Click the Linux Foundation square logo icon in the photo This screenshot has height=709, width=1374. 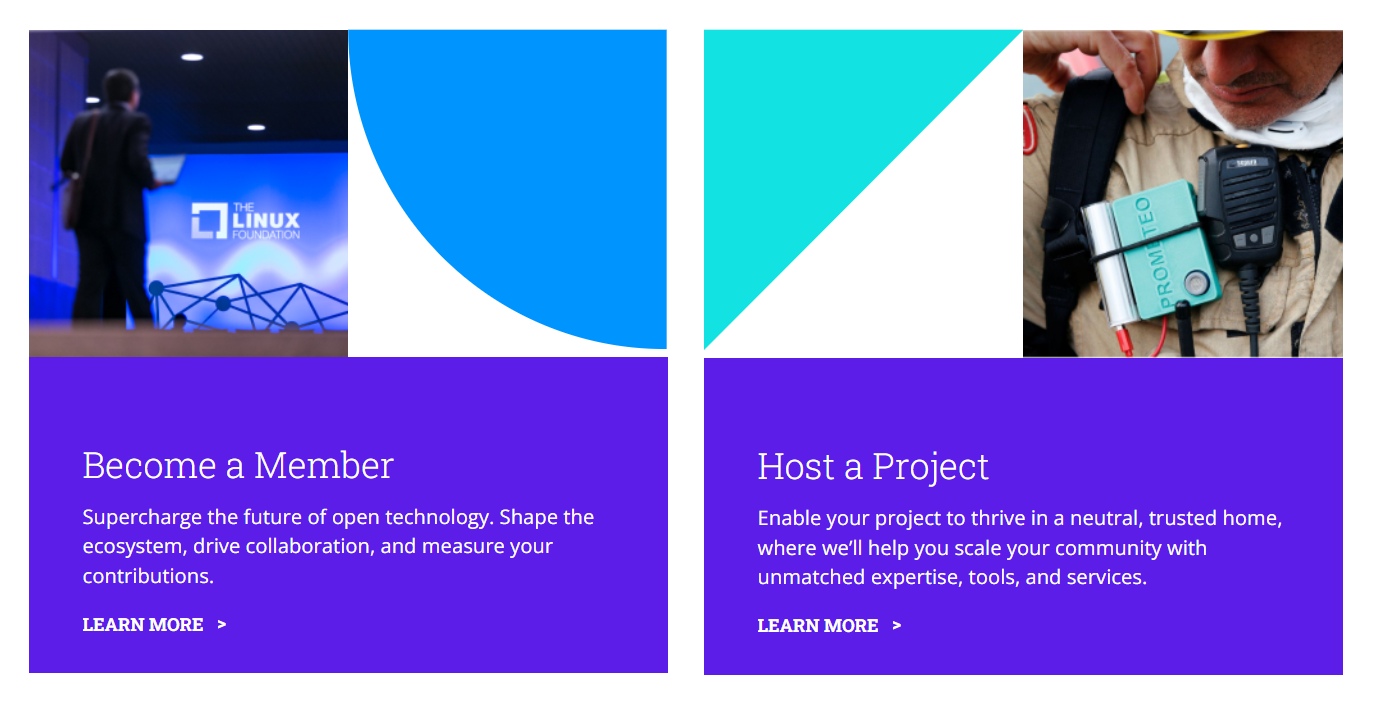209,221
